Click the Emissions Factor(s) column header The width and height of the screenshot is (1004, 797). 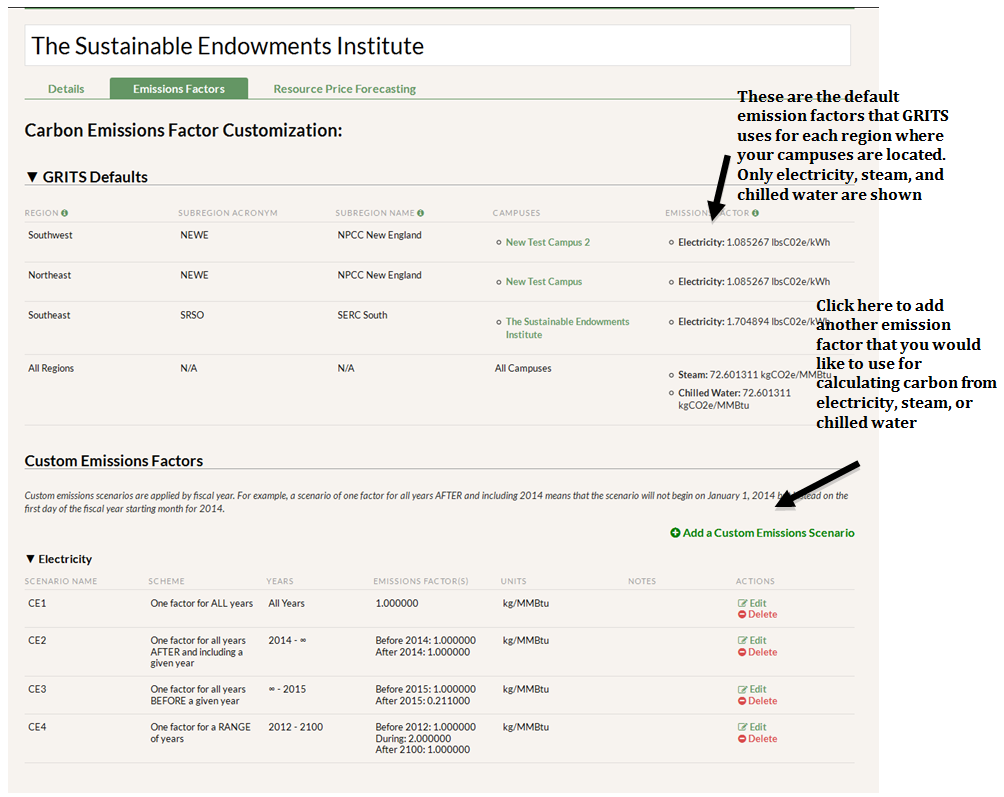pos(421,581)
